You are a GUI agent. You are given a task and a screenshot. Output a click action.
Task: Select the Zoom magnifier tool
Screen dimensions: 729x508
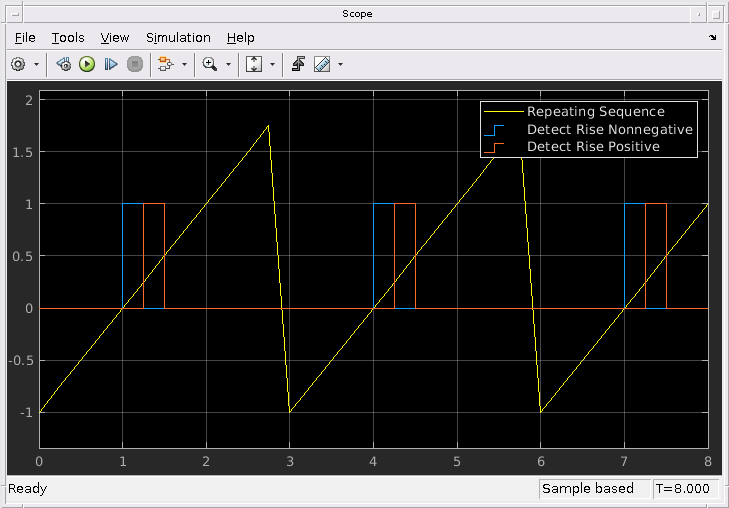[210, 64]
